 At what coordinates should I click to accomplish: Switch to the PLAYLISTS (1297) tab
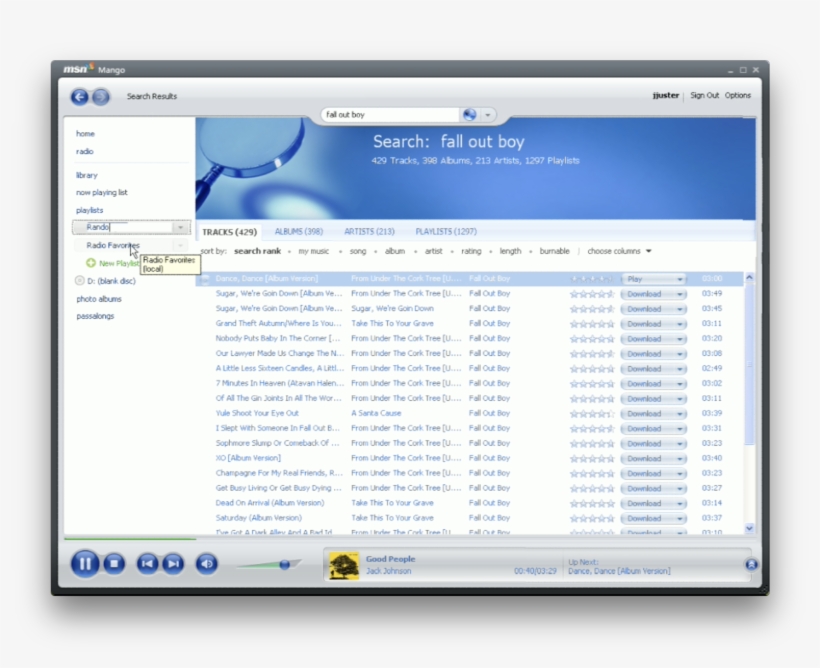(446, 232)
